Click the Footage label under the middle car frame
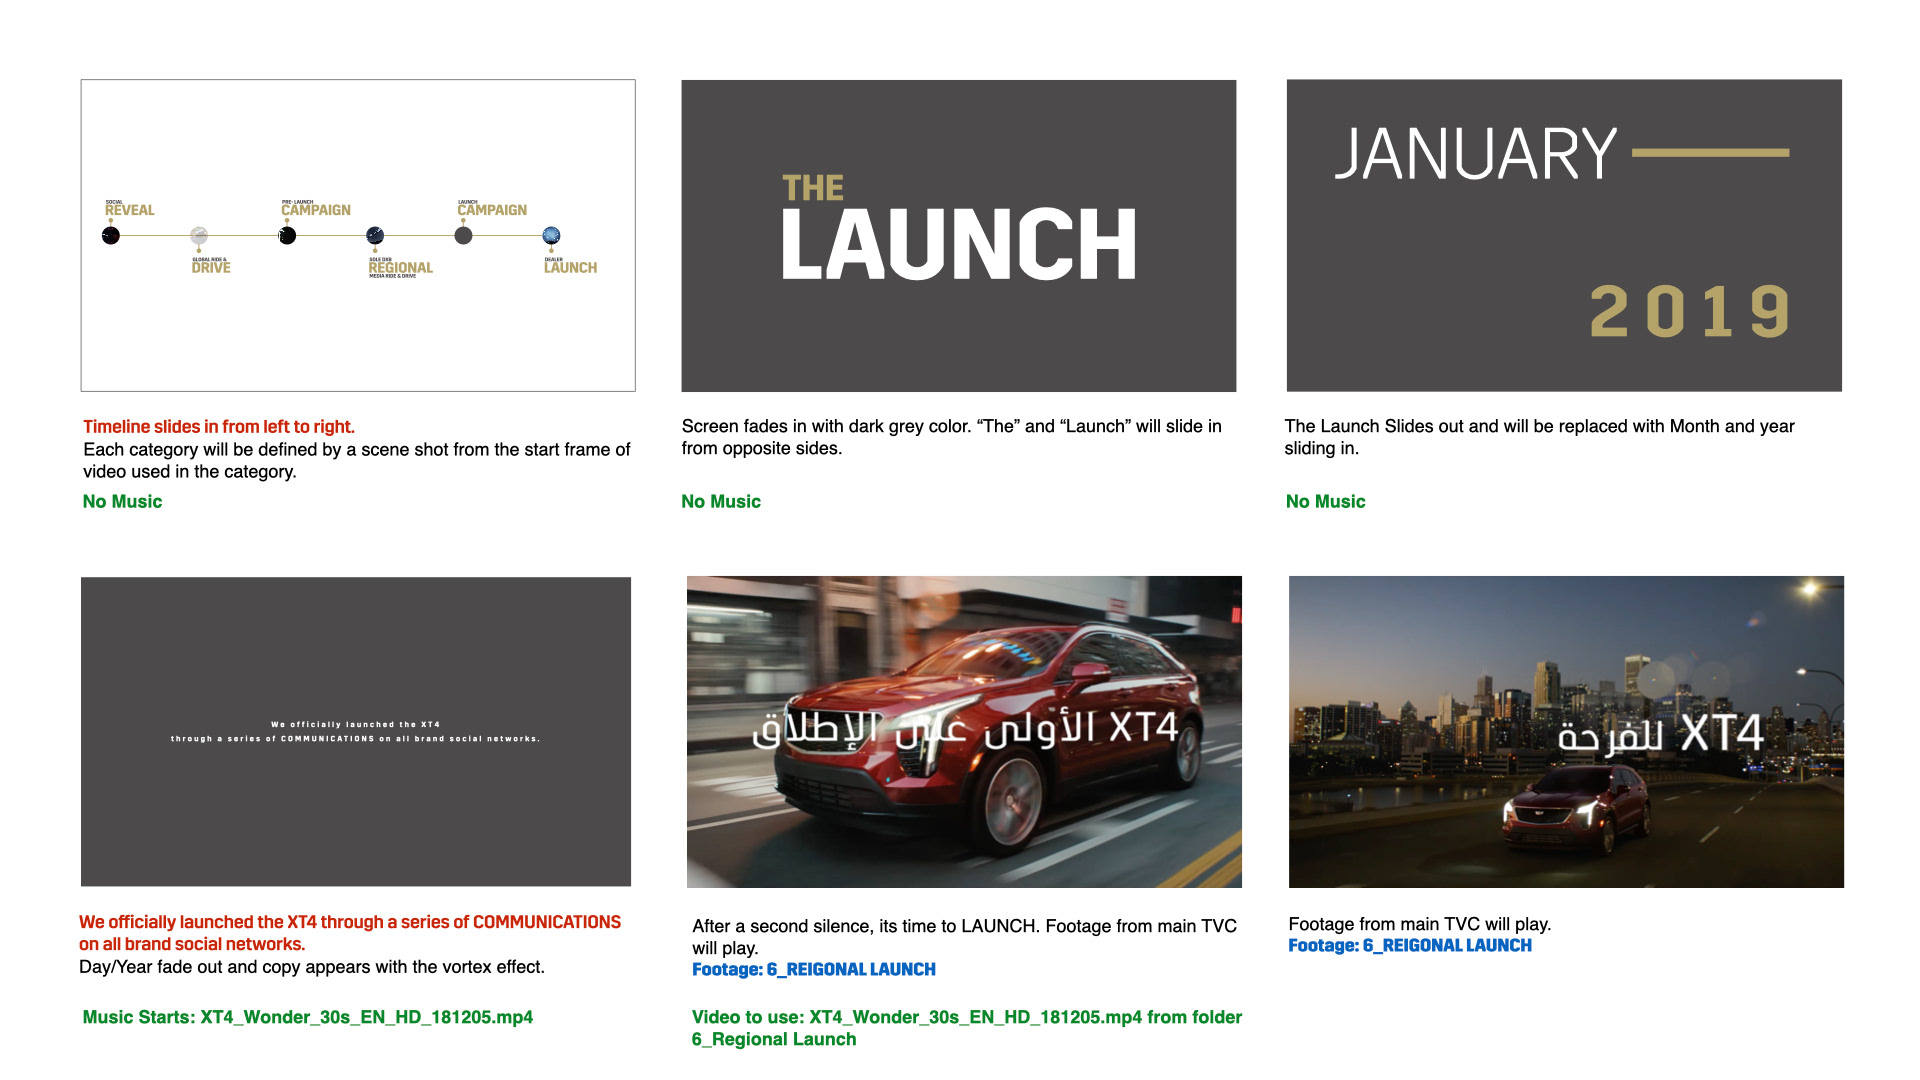 point(813,969)
